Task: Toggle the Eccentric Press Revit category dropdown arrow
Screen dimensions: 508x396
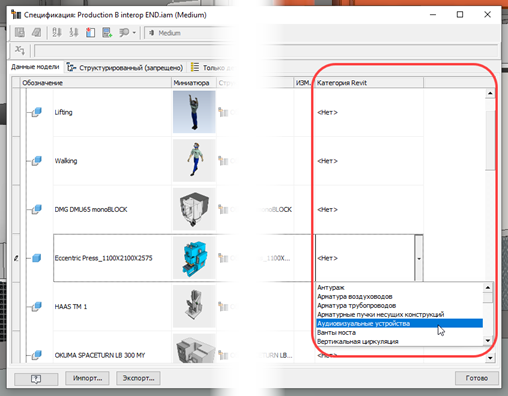Action: pyautogui.click(x=419, y=258)
